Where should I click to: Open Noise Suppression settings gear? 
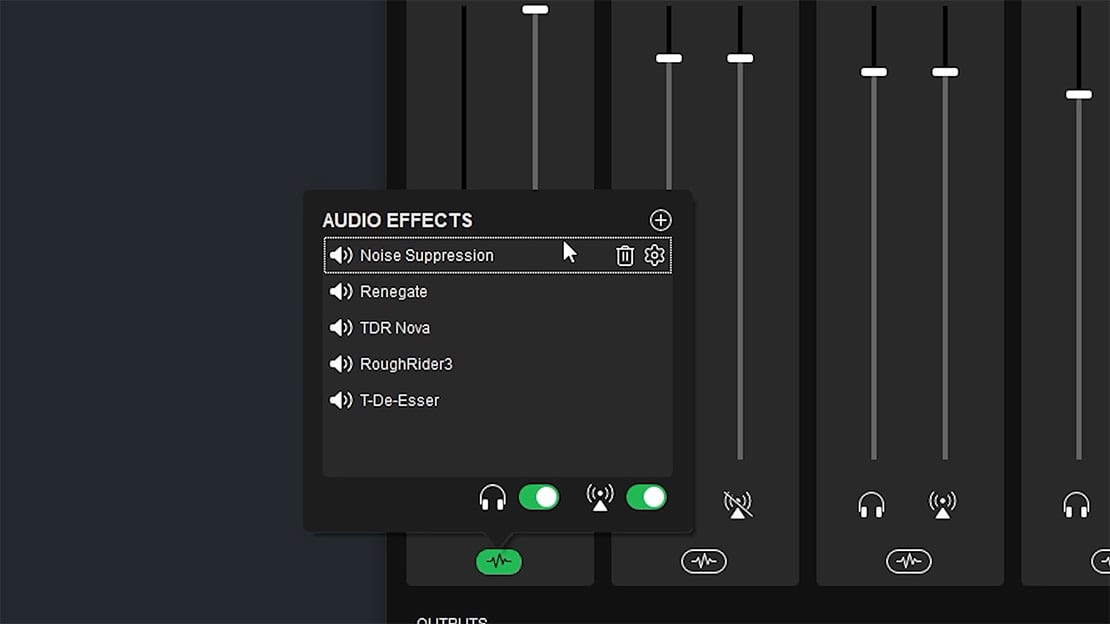654,255
